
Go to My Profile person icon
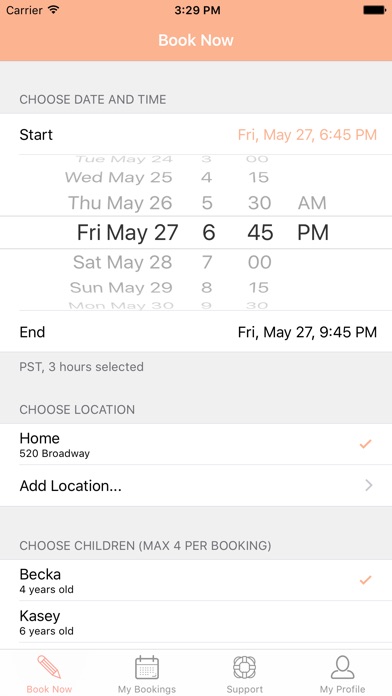click(342, 667)
